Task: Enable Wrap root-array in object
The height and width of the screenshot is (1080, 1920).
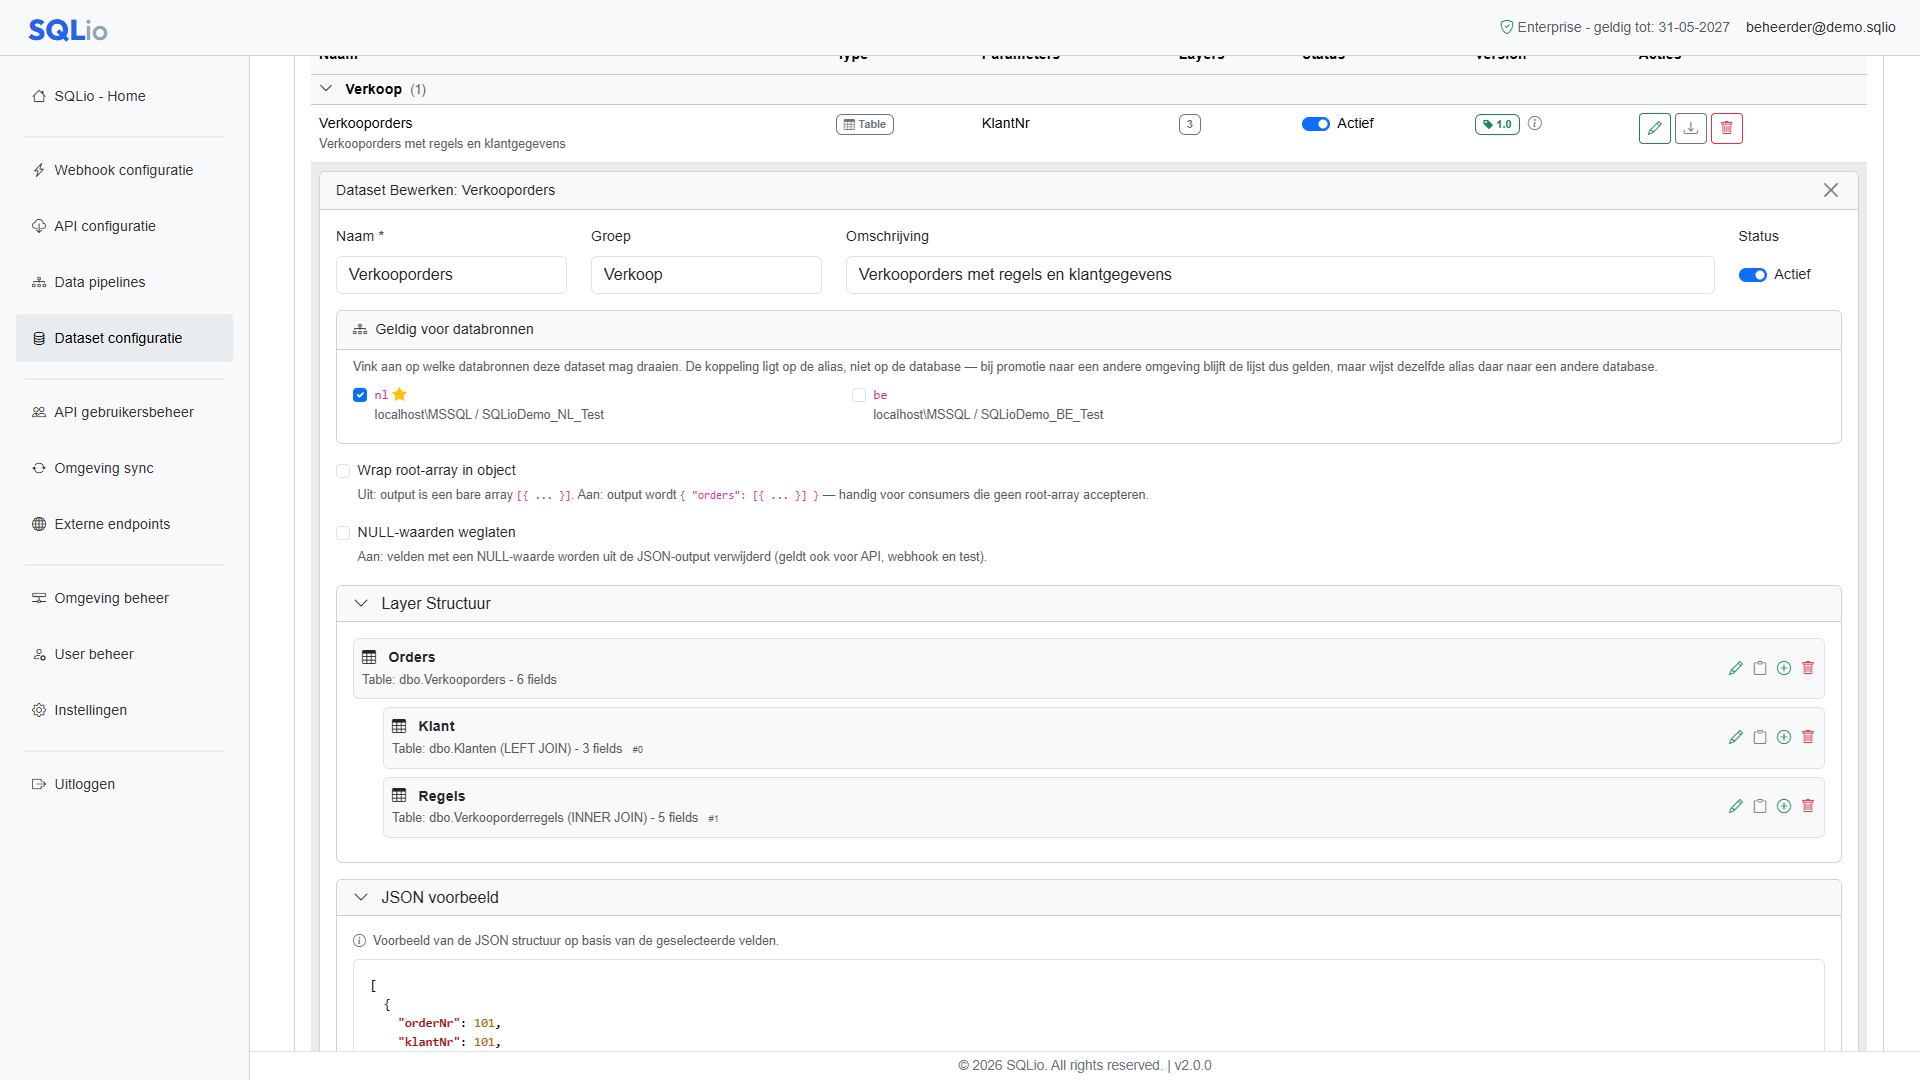Action: tap(343, 471)
